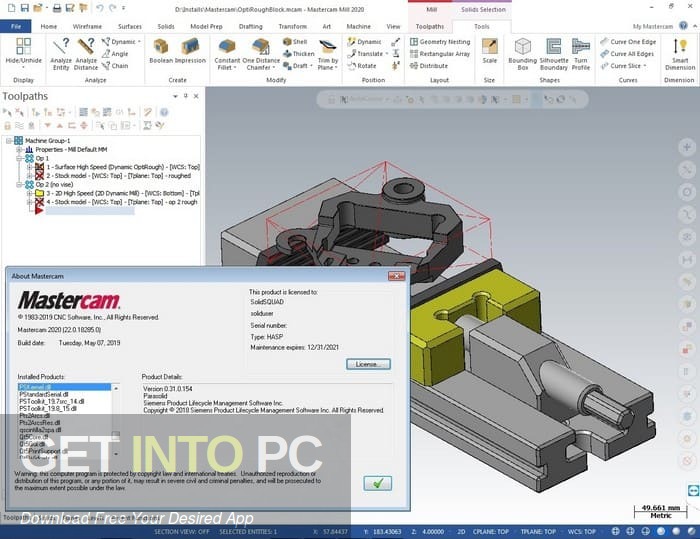This screenshot has height=539, width=700.
Task: Click TPLANE: TOP in status bar
Action: (x=538, y=531)
